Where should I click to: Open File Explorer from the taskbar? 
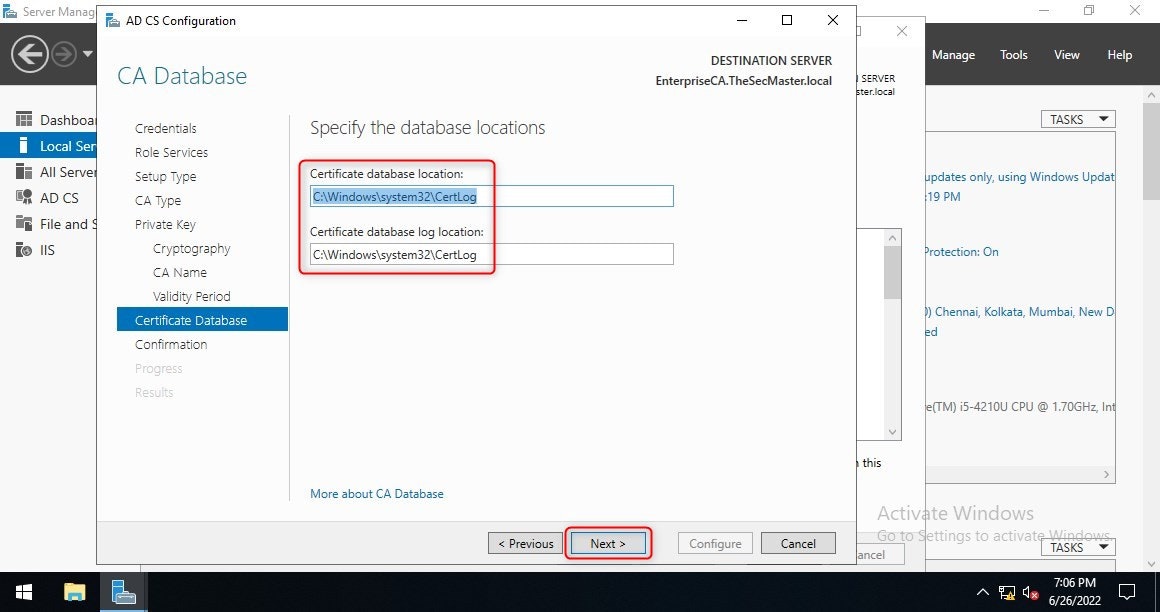point(75,592)
